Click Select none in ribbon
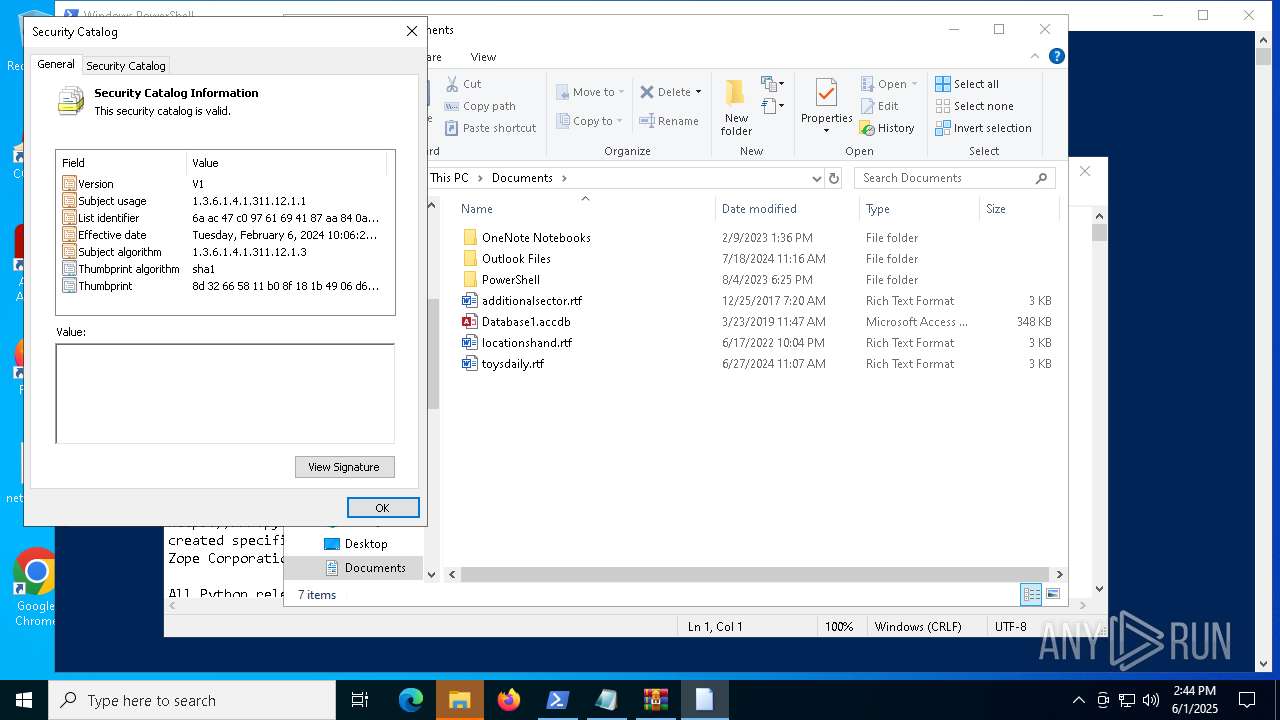 pos(974,106)
